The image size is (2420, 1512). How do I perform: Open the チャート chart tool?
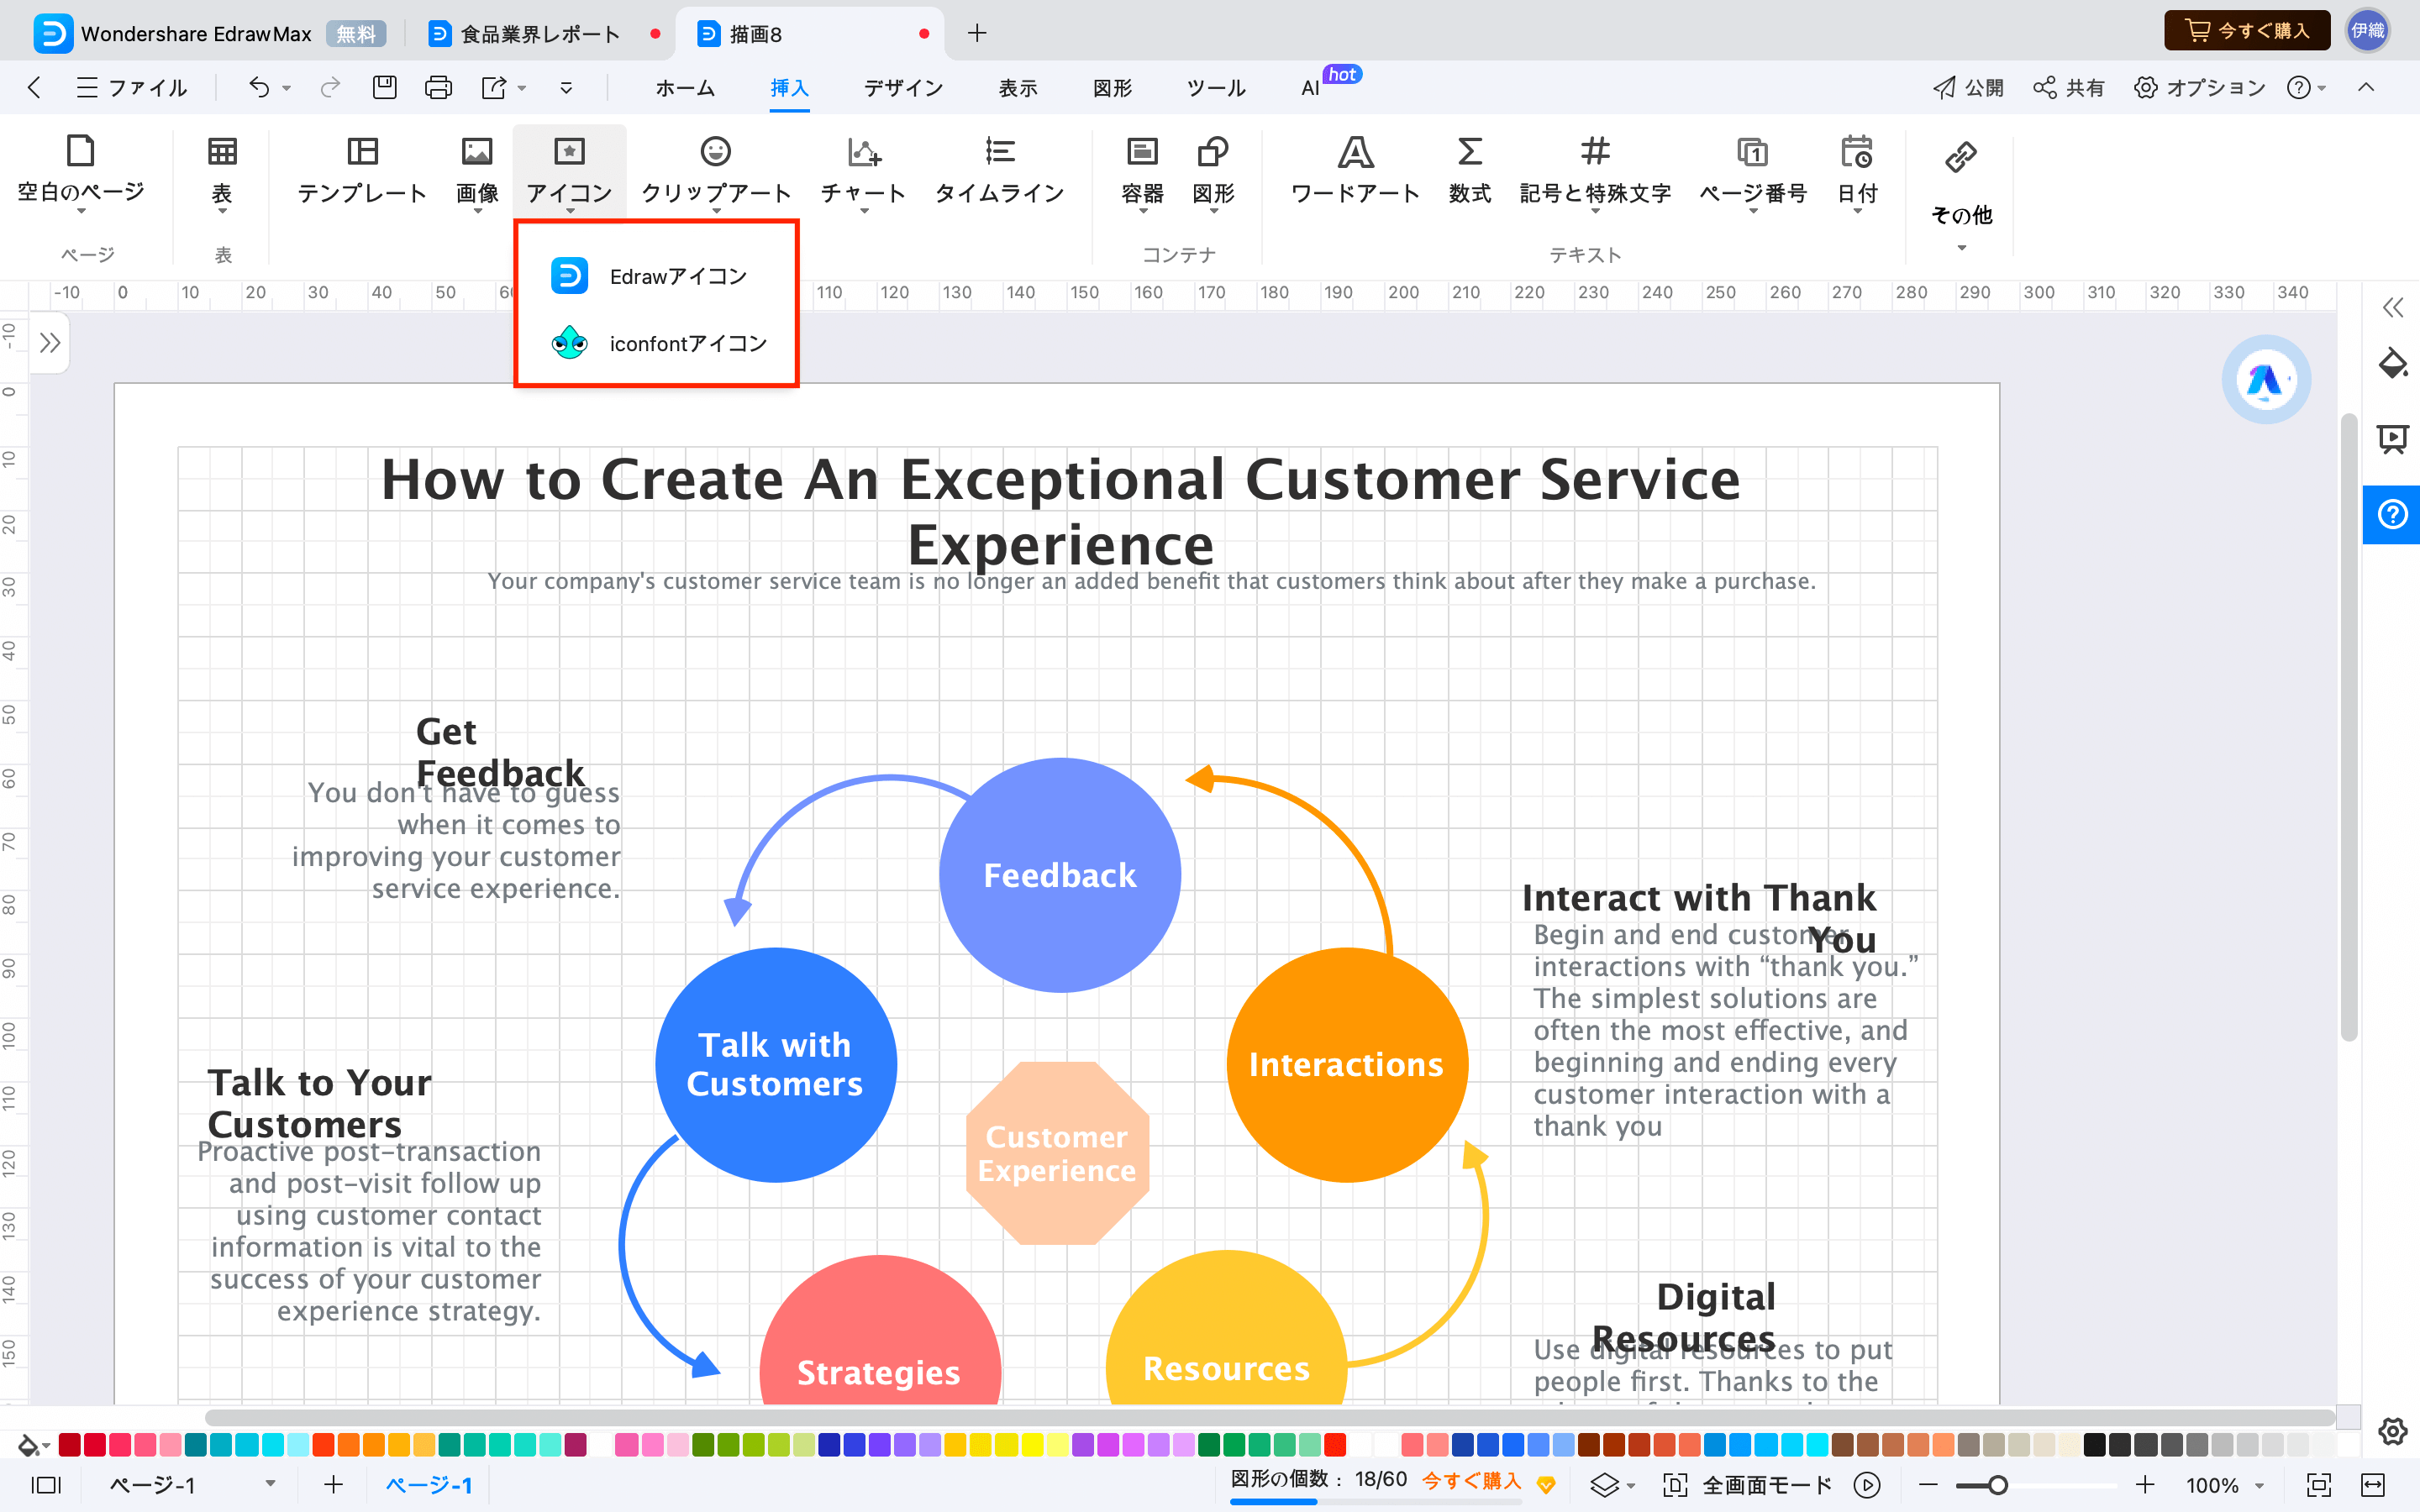click(863, 171)
